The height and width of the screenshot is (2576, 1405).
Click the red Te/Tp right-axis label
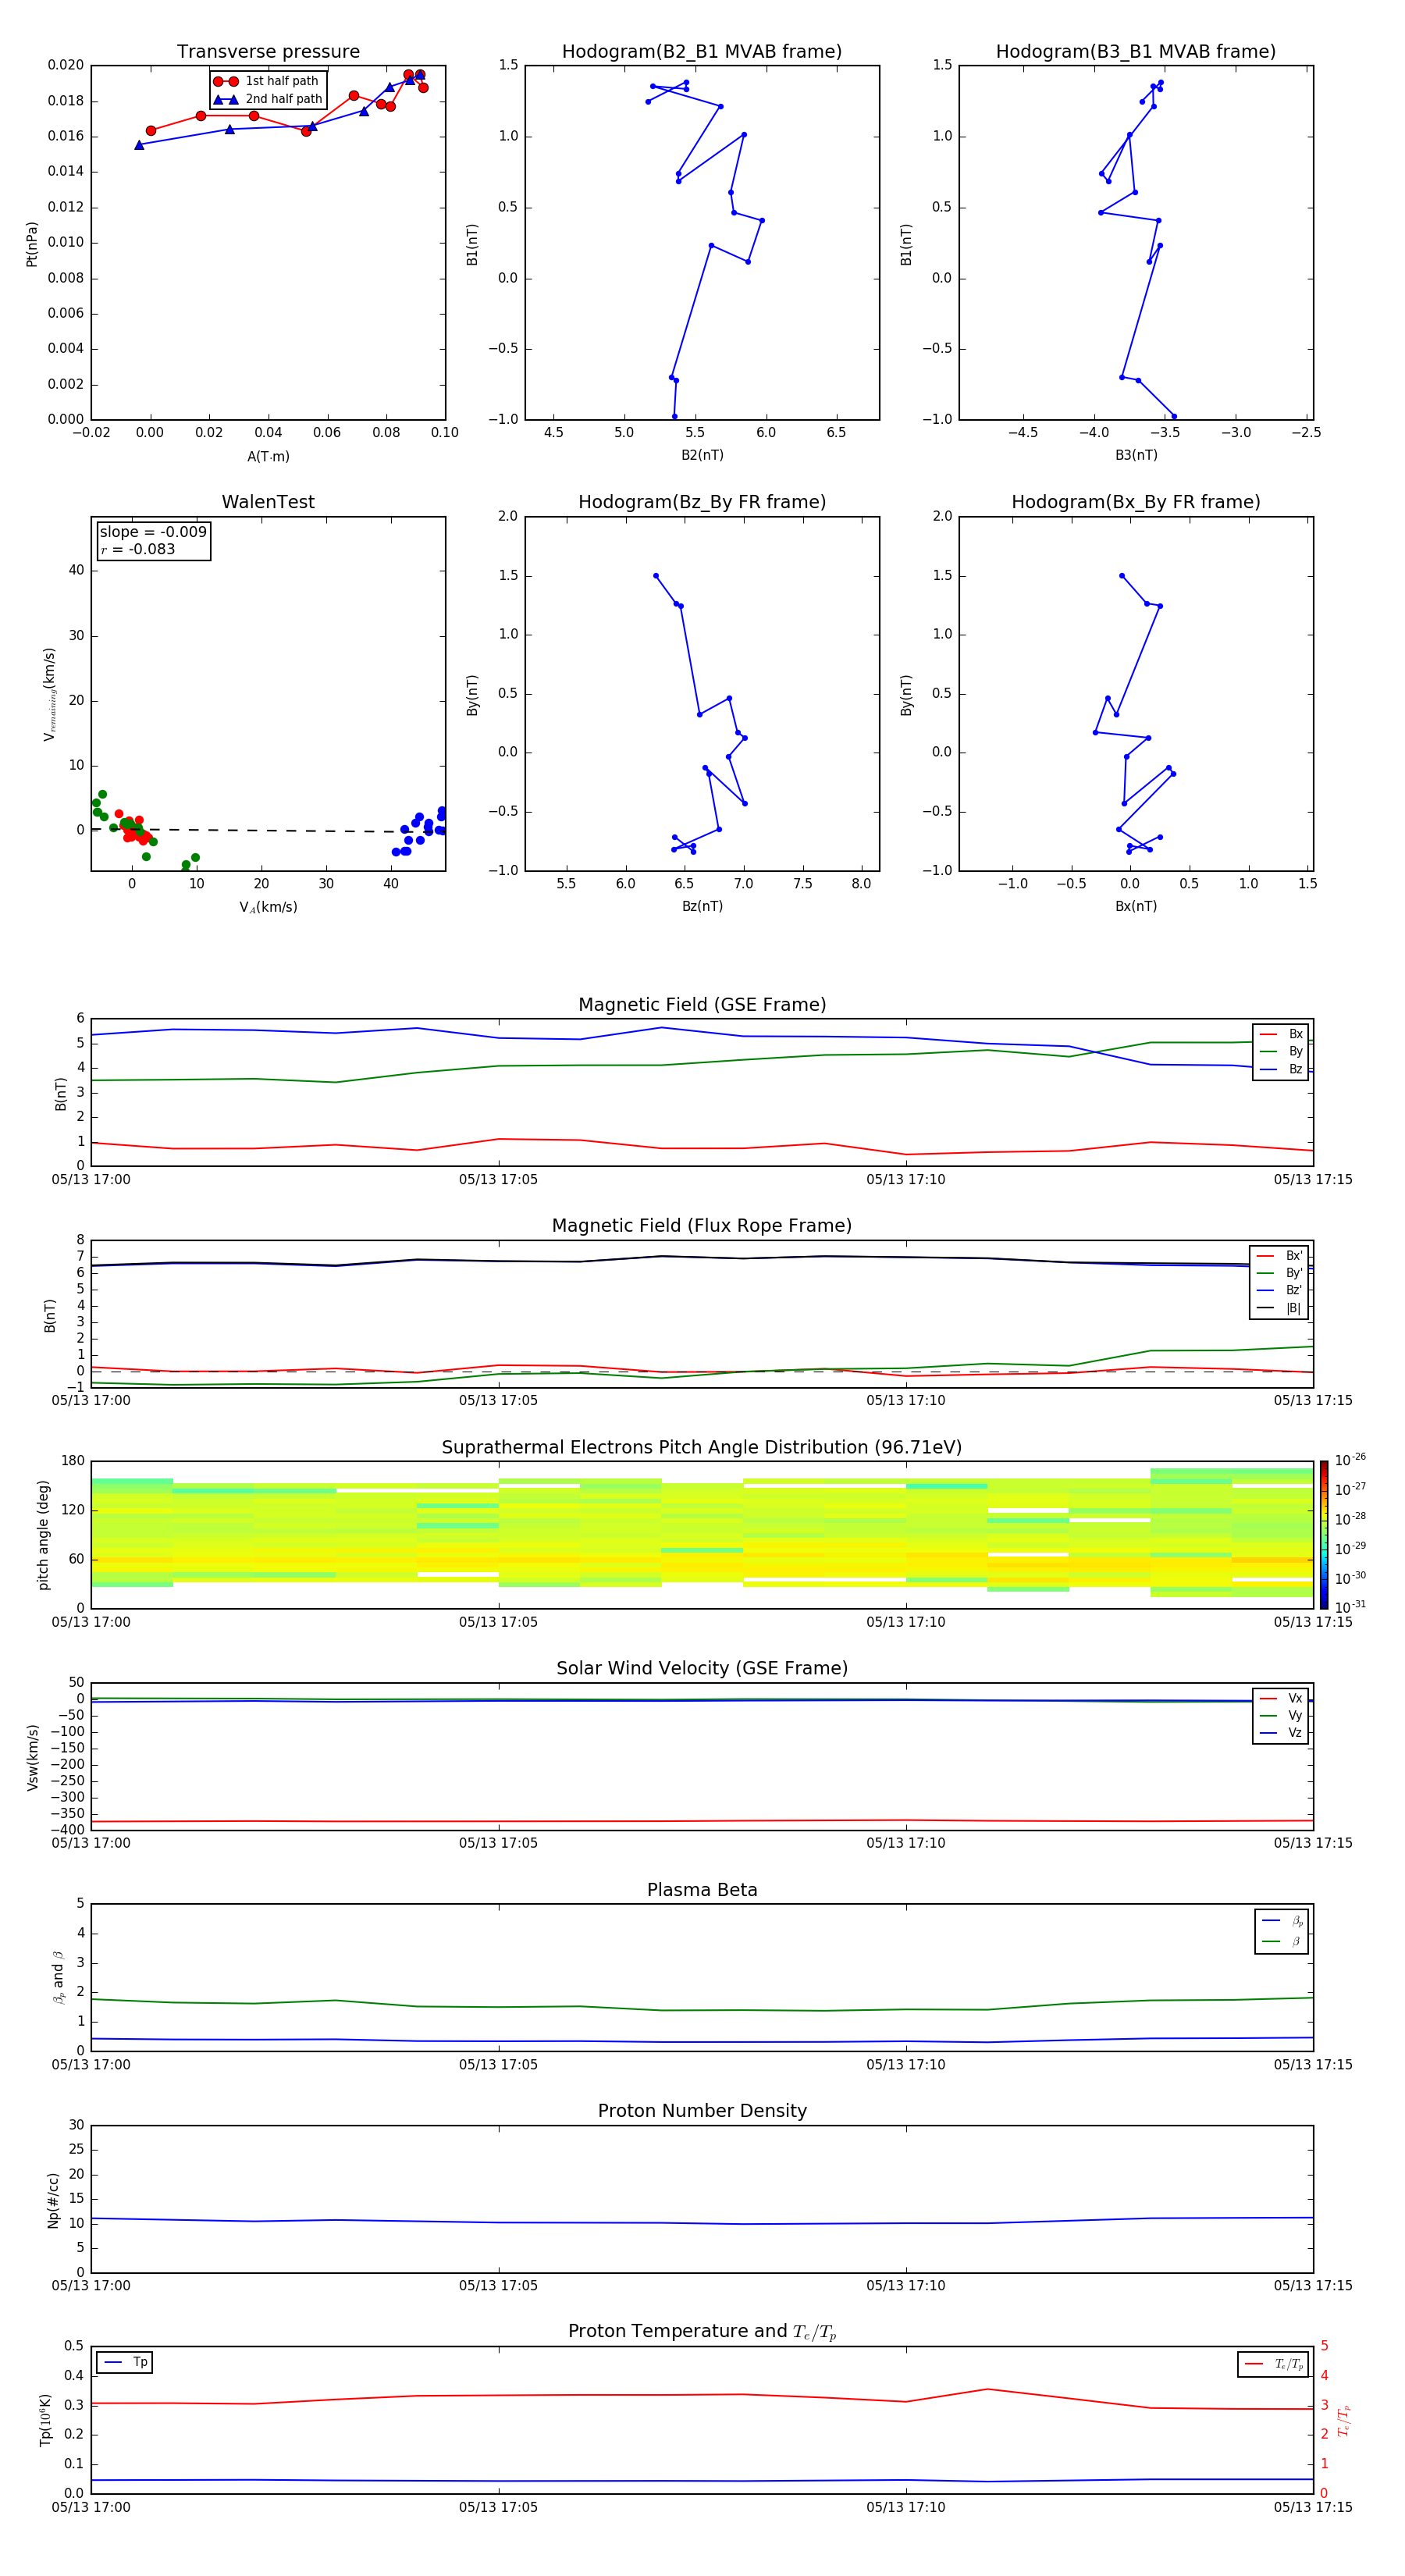click(1344, 2421)
